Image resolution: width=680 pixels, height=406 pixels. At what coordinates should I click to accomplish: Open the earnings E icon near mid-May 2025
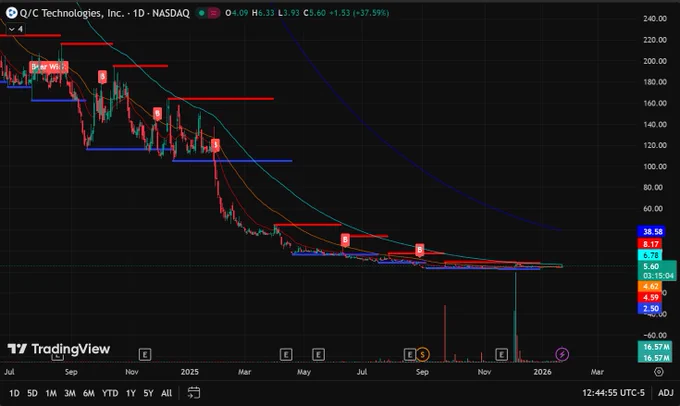point(318,355)
